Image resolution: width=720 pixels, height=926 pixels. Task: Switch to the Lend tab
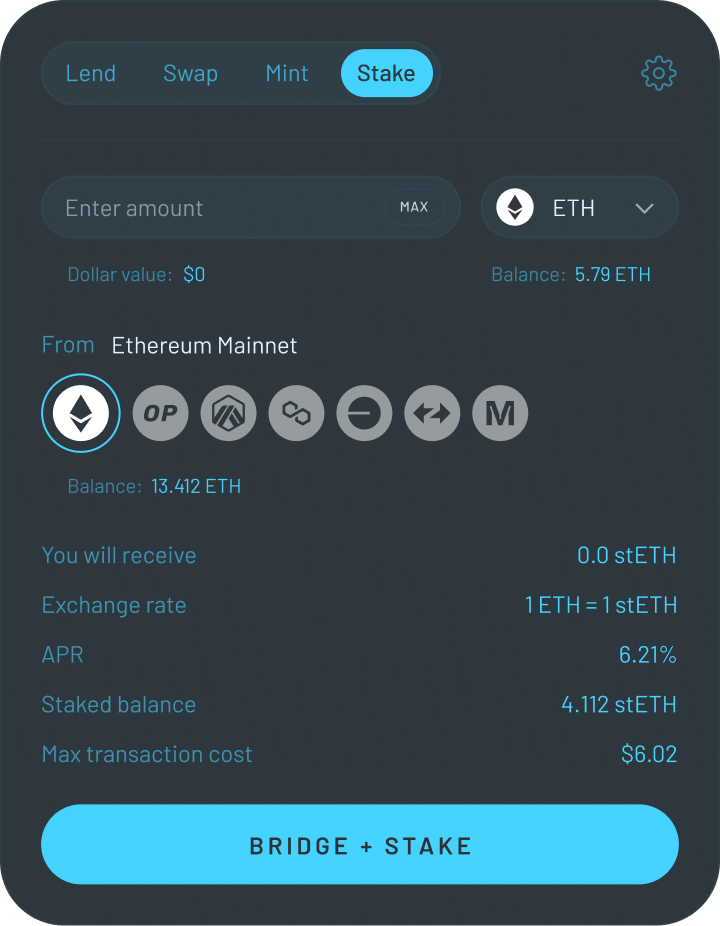coord(91,73)
